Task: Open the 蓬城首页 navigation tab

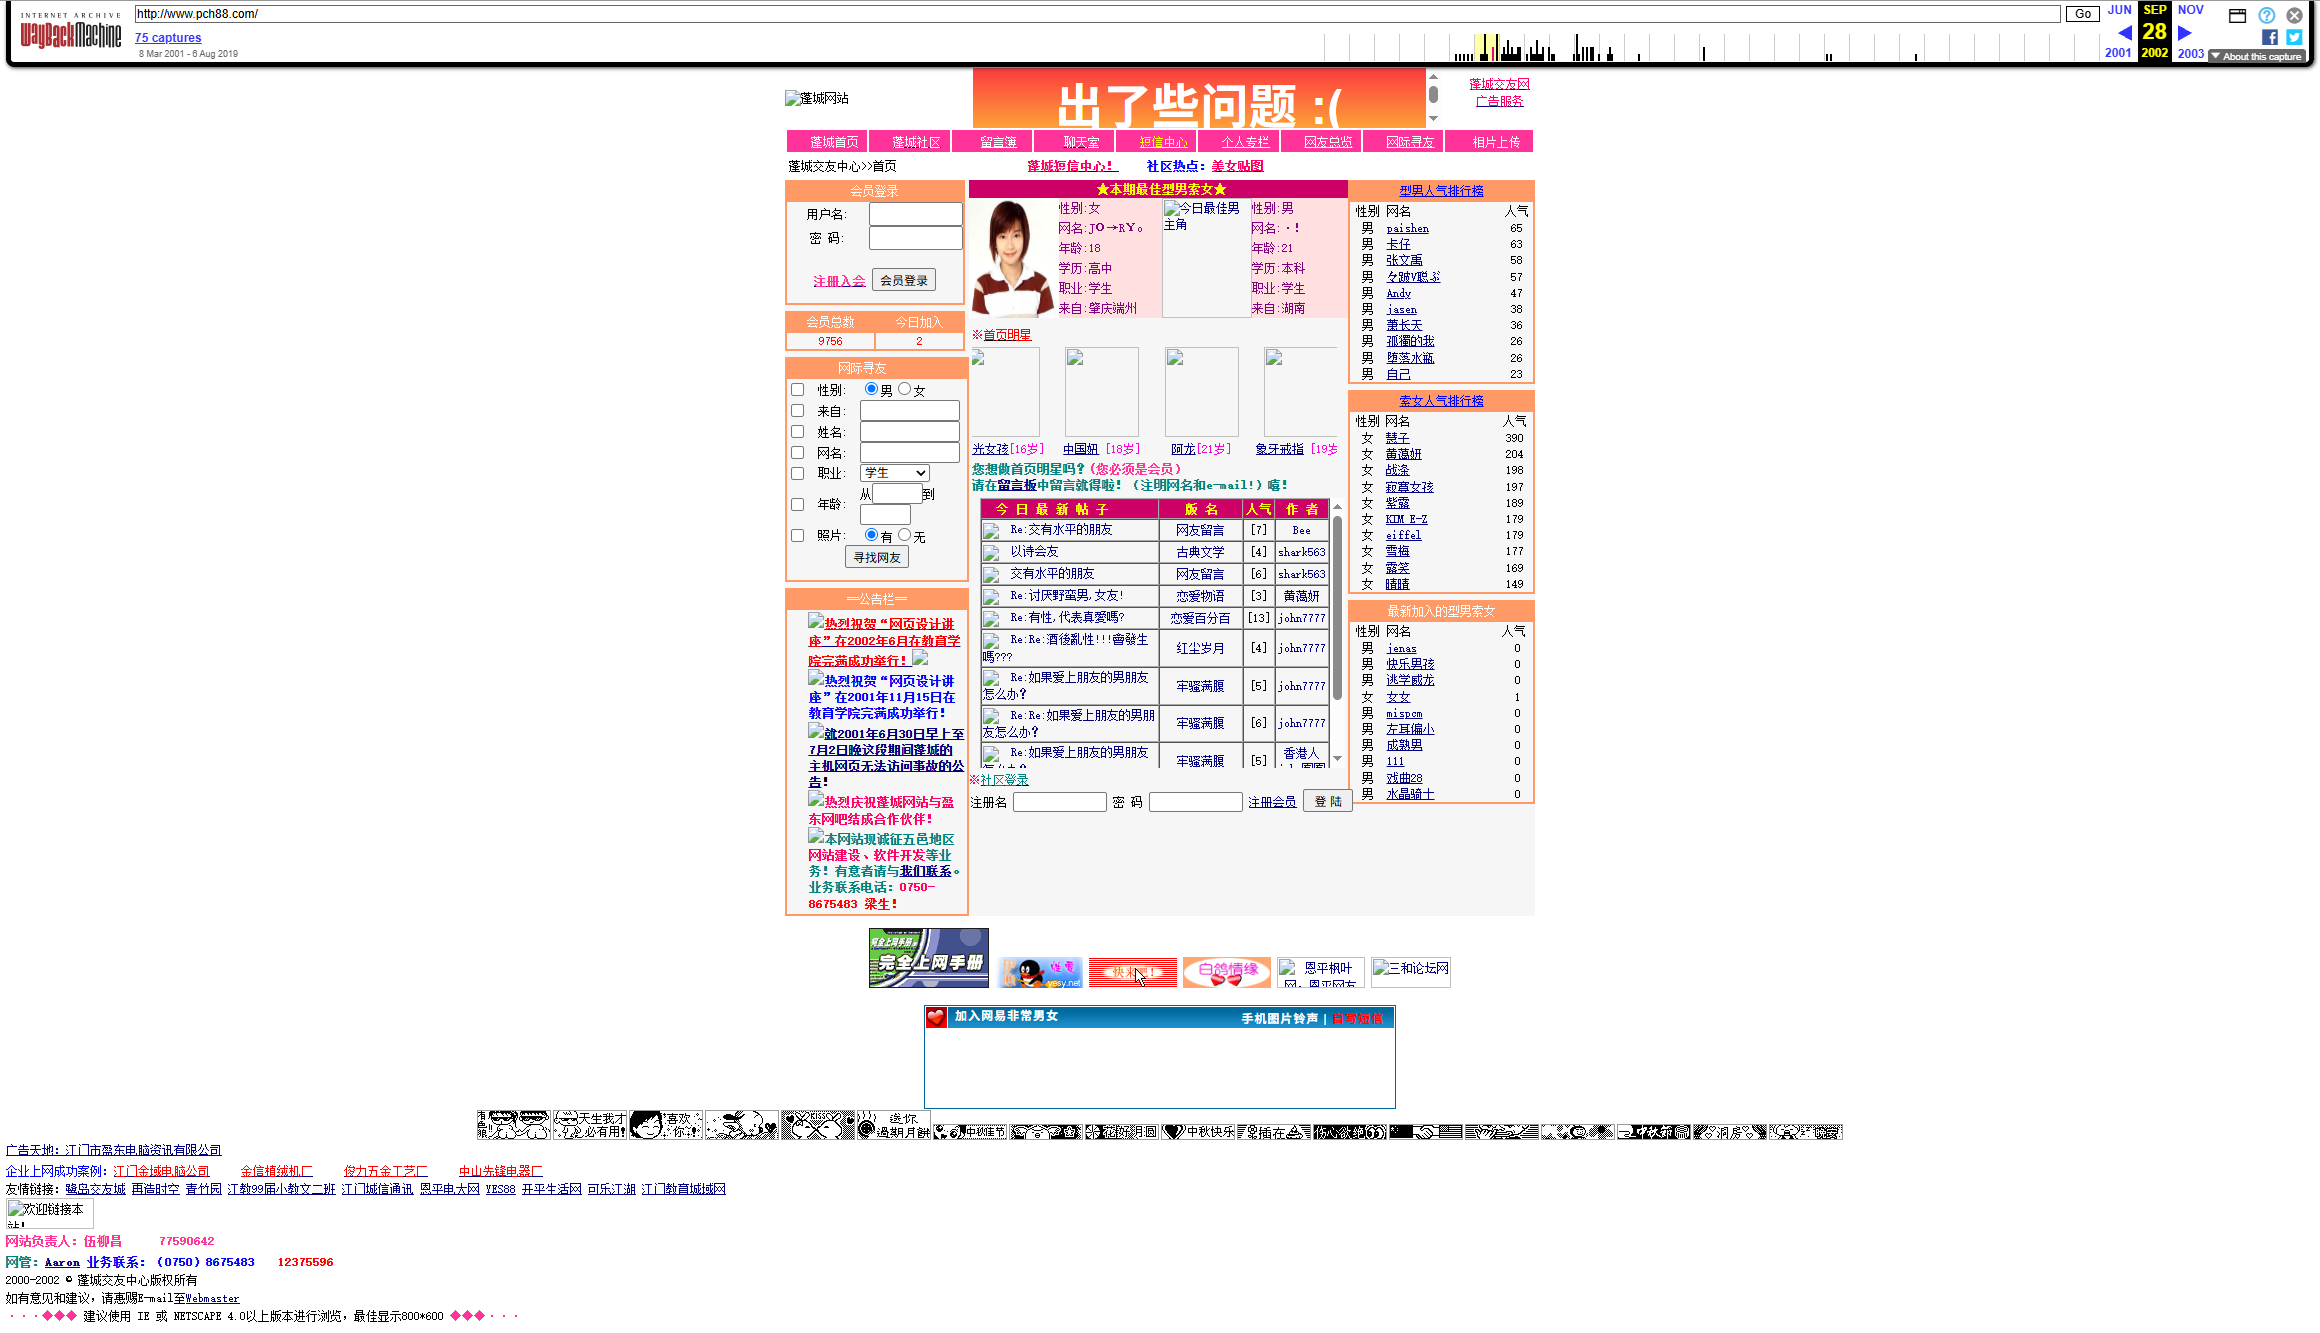Action: [x=828, y=142]
